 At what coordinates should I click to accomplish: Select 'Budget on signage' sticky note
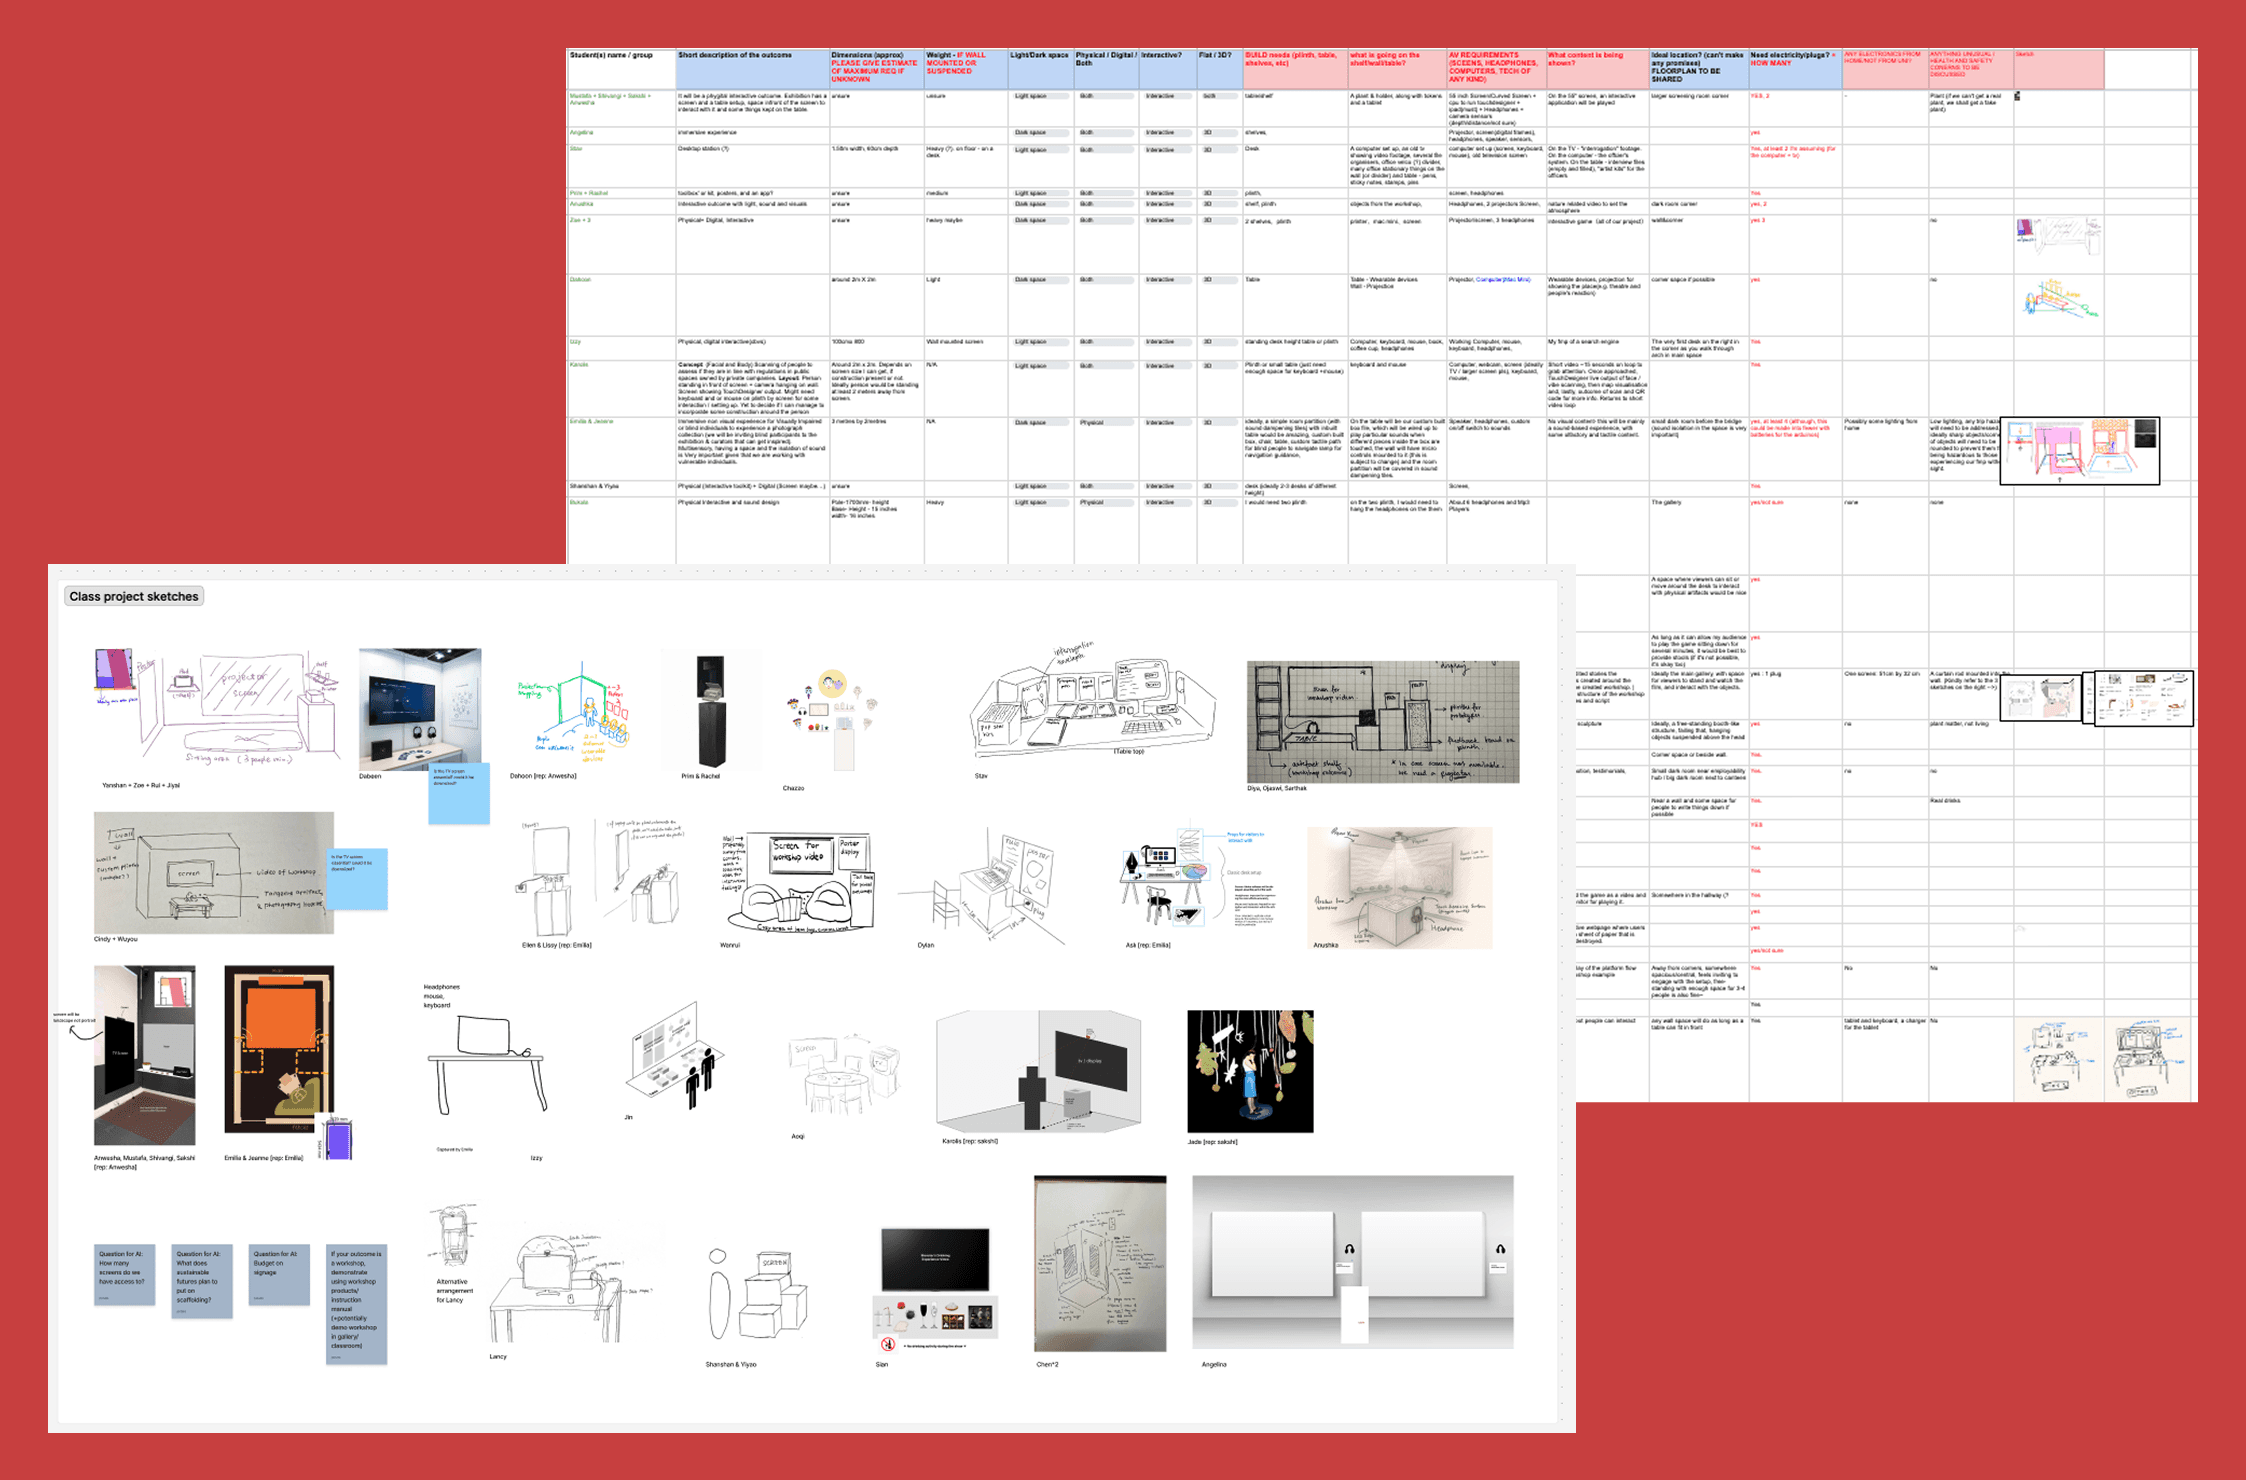click(x=278, y=1274)
